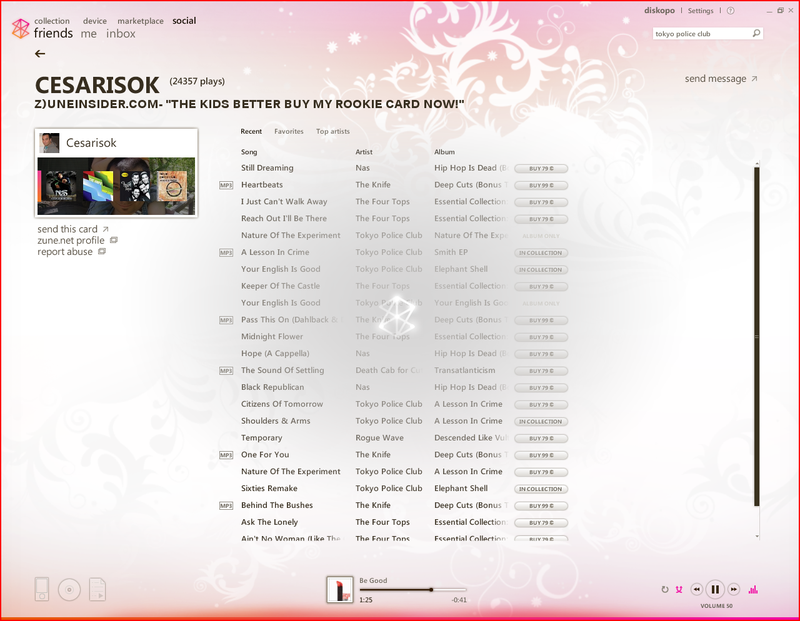Switch to the me section
The height and width of the screenshot is (621, 800).
pos(88,34)
